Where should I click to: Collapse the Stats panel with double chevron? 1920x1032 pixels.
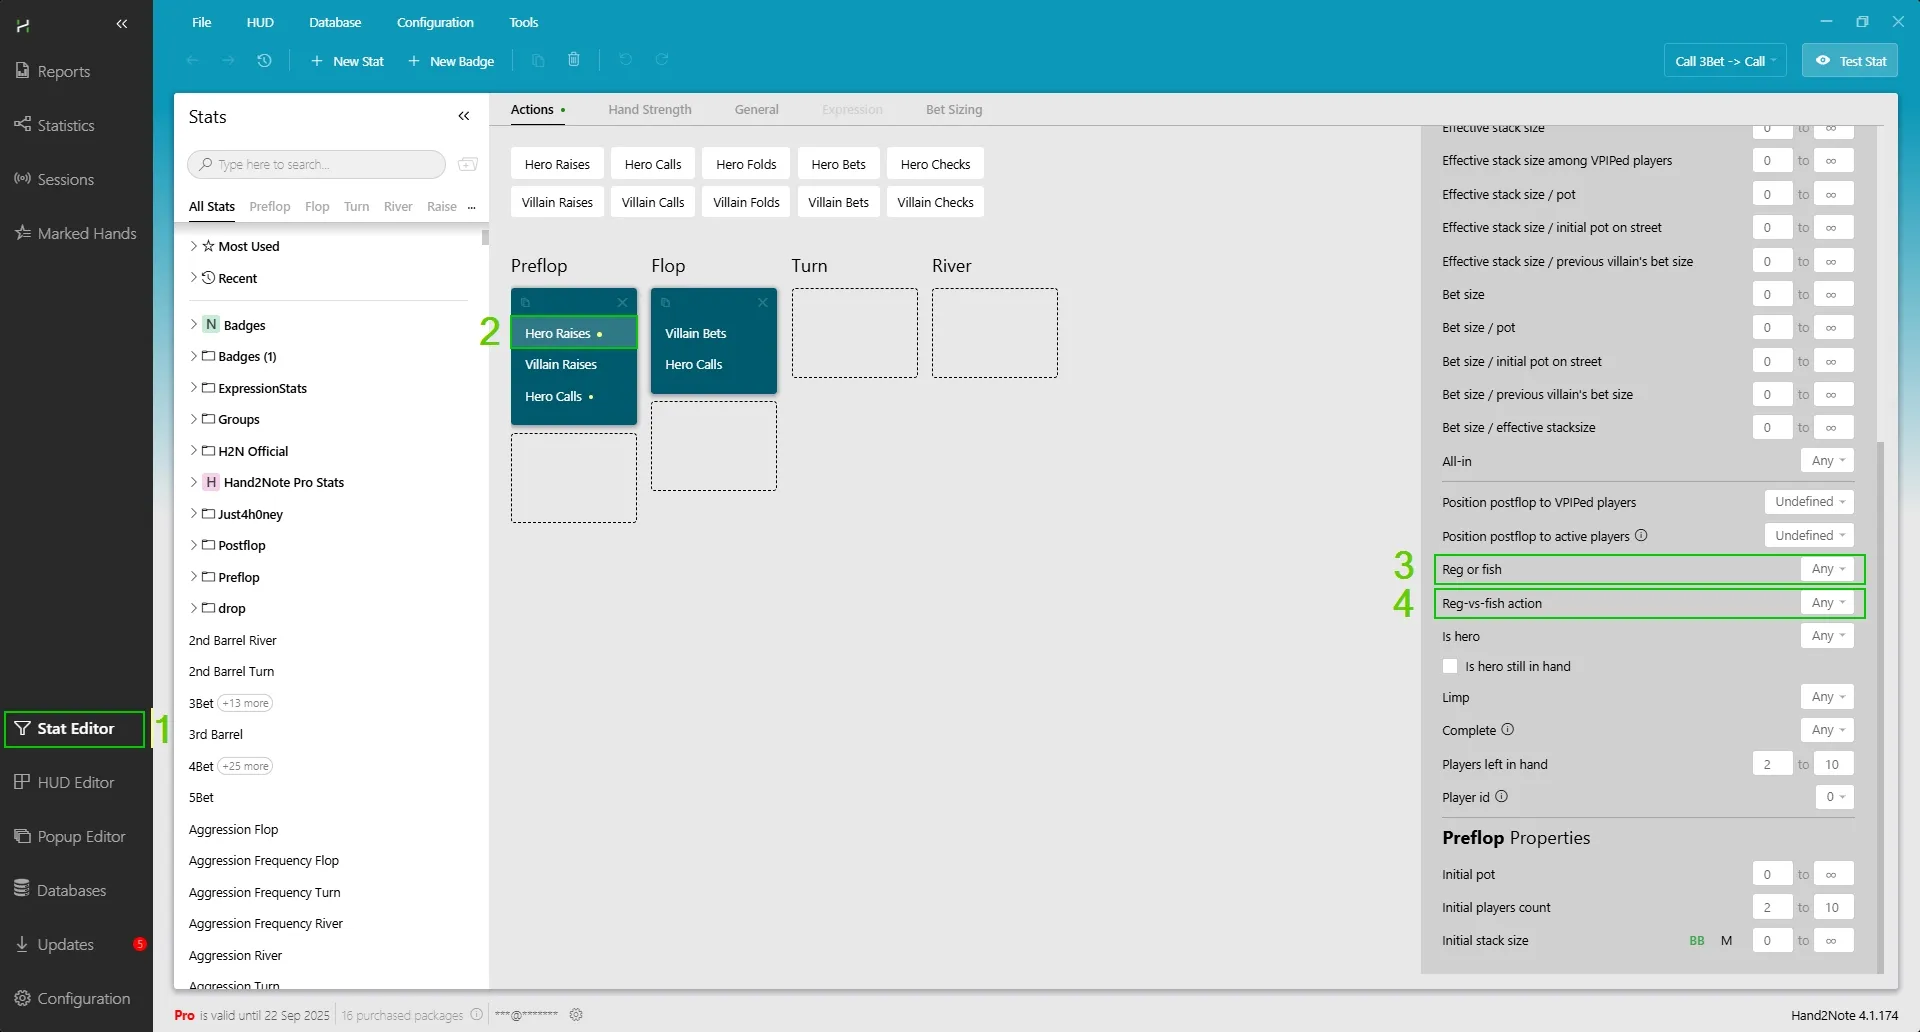[464, 116]
